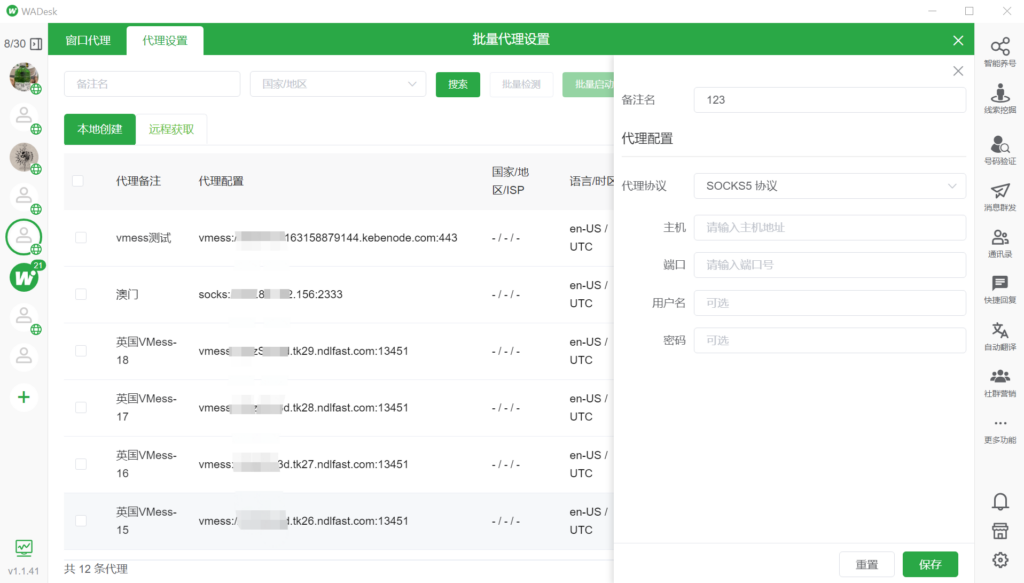This screenshot has width=1024, height=583.
Task: Open 号码验证 number verification tool
Action: click(x=999, y=148)
